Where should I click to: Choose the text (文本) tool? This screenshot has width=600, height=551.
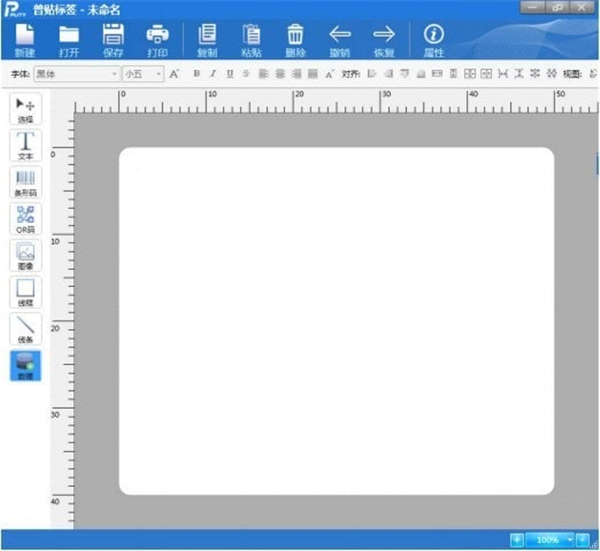point(26,146)
